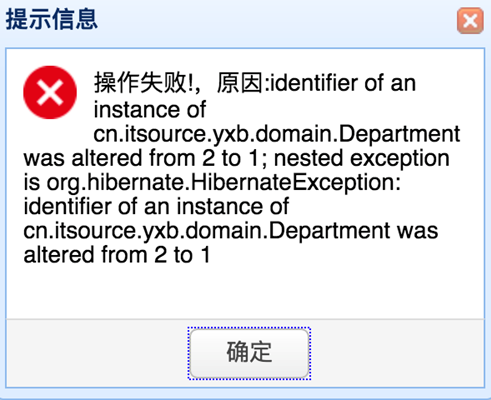The width and height of the screenshot is (491, 400).
Task: Click the title bar blank area beside 提示信息
Action: [277, 20]
